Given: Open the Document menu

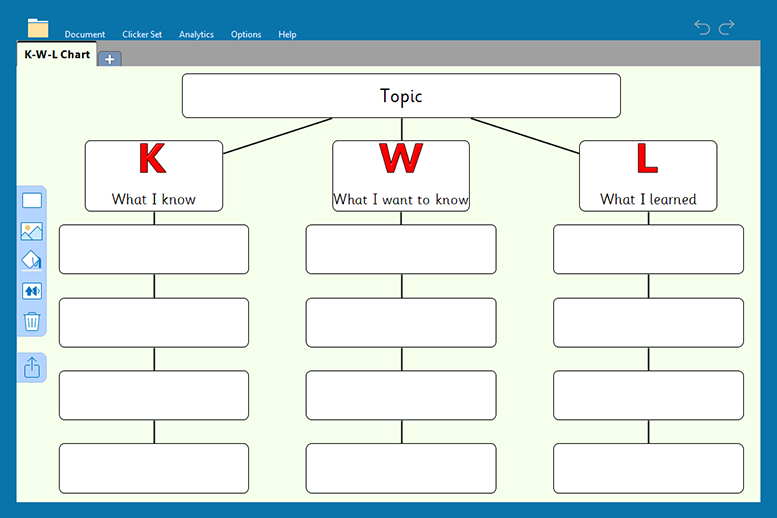Looking at the screenshot, I should (85, 34).
